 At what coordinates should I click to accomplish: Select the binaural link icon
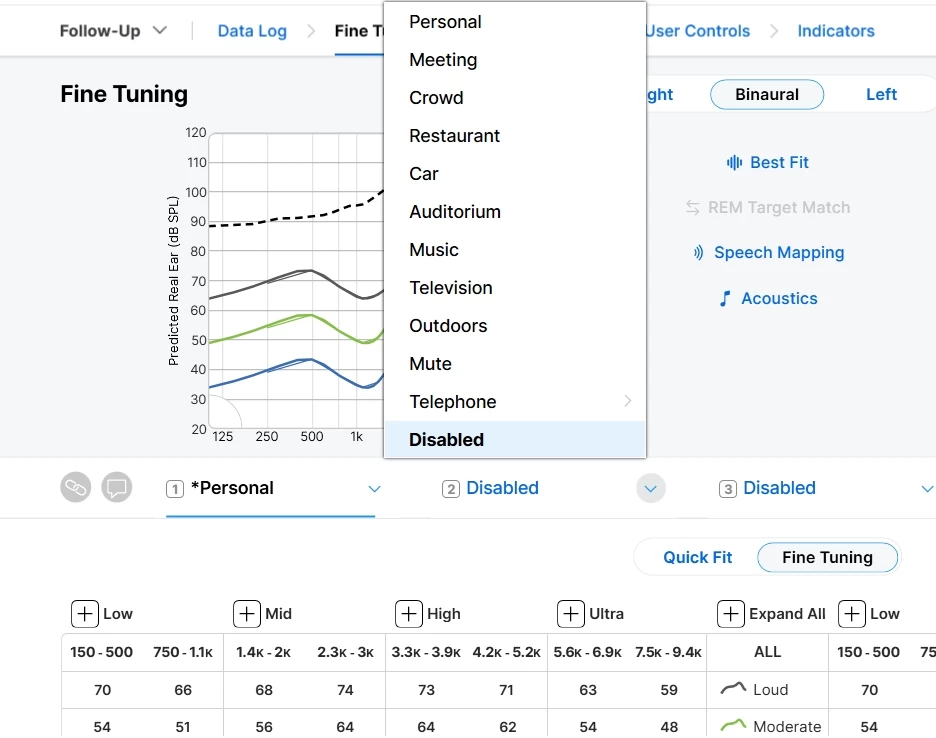click(x=76, y=487)
